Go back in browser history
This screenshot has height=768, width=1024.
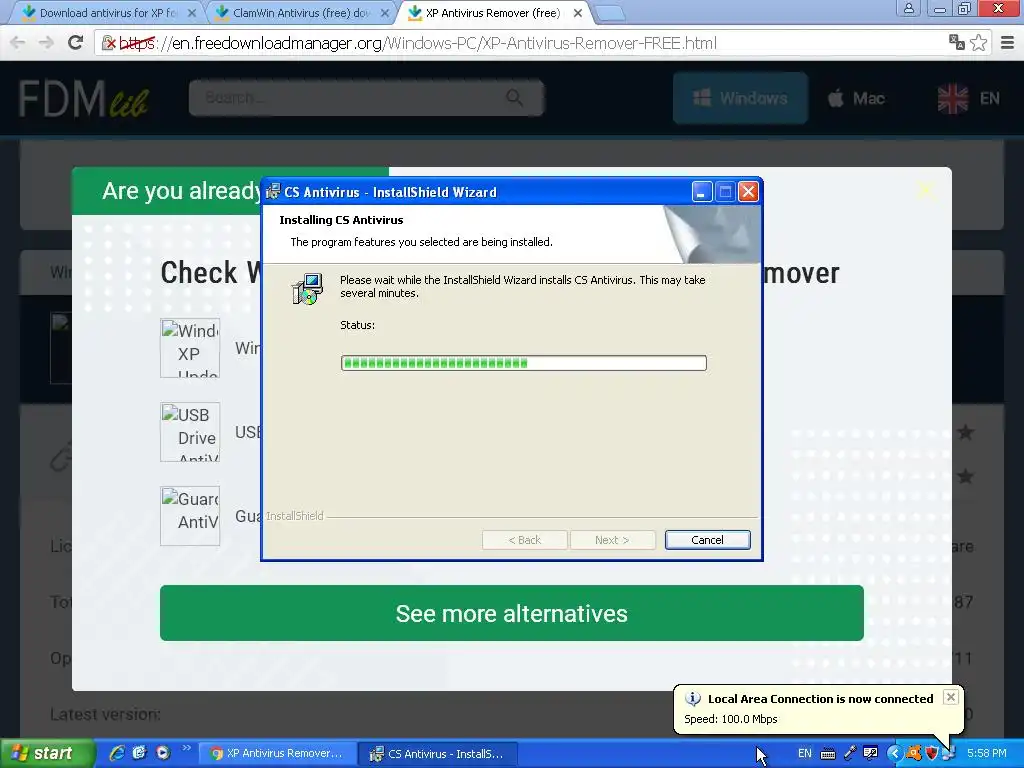point(18,42)
